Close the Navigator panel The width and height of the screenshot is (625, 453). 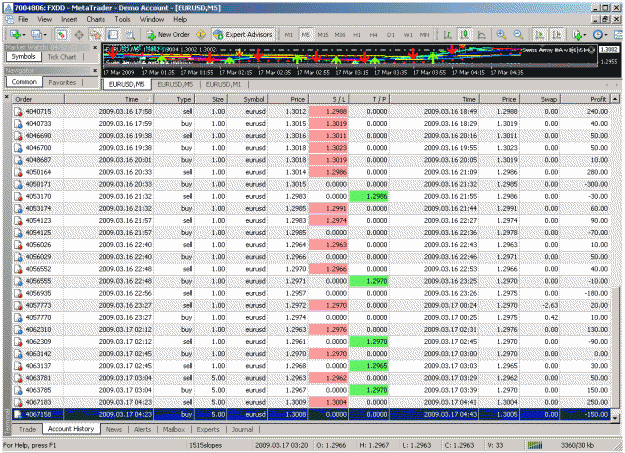click(x=95, y=71)
